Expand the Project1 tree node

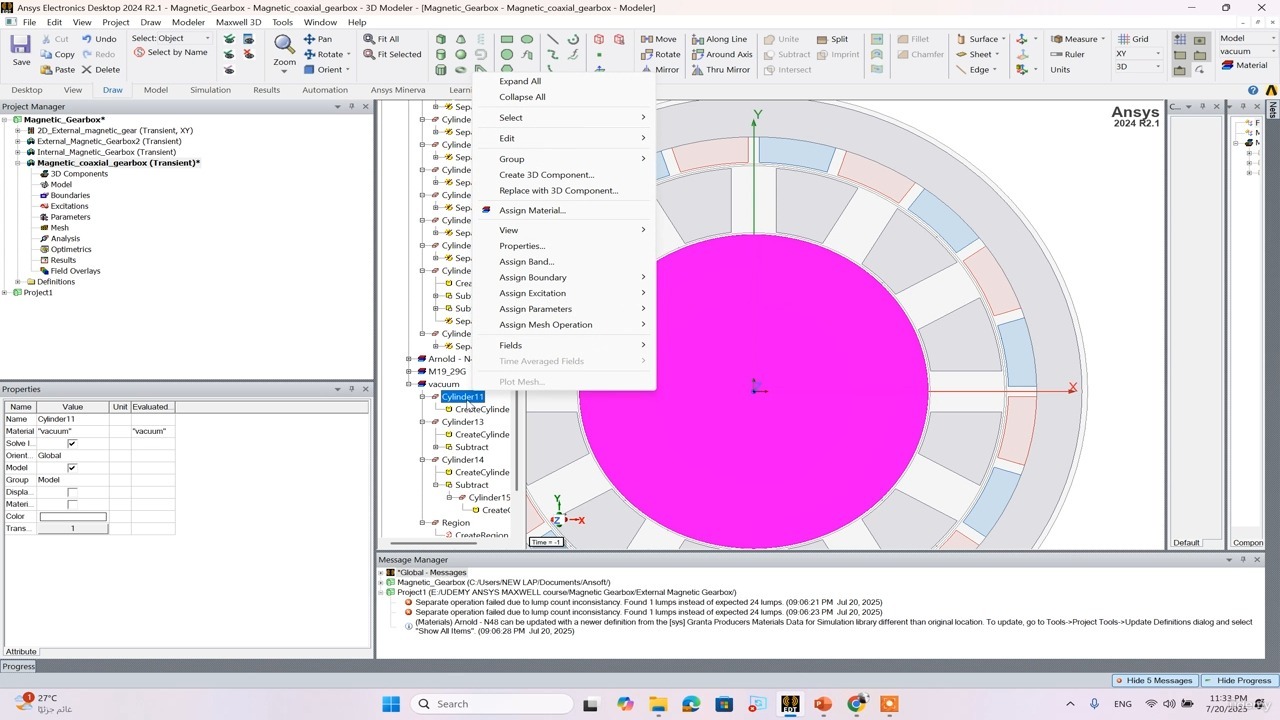pyautogui.click(x=5, y=293)
